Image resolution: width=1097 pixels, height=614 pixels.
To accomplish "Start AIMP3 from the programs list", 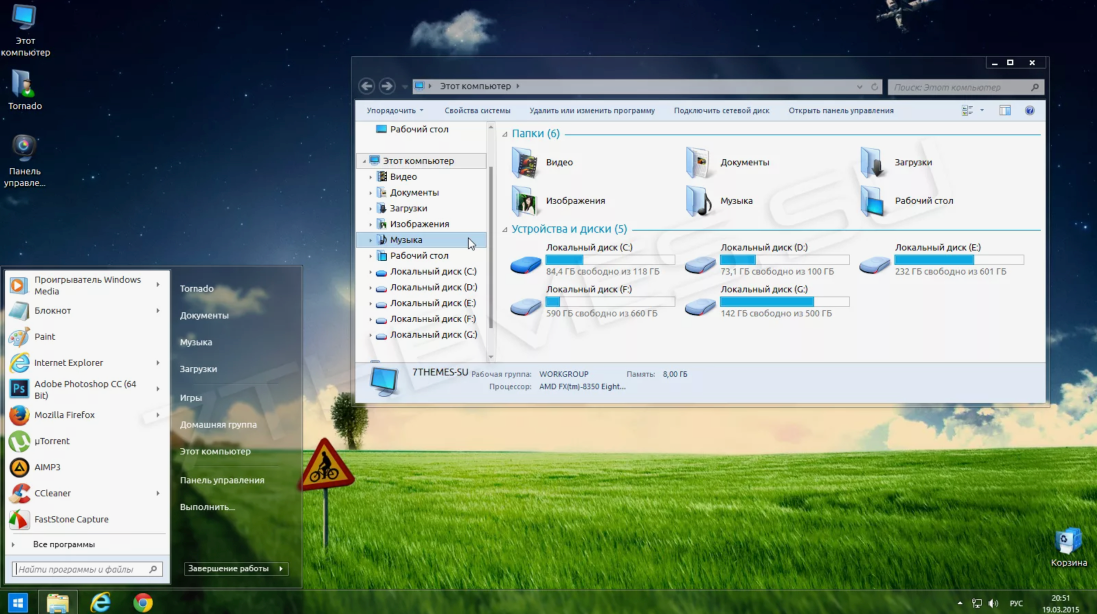I will (x=47, y=467).
